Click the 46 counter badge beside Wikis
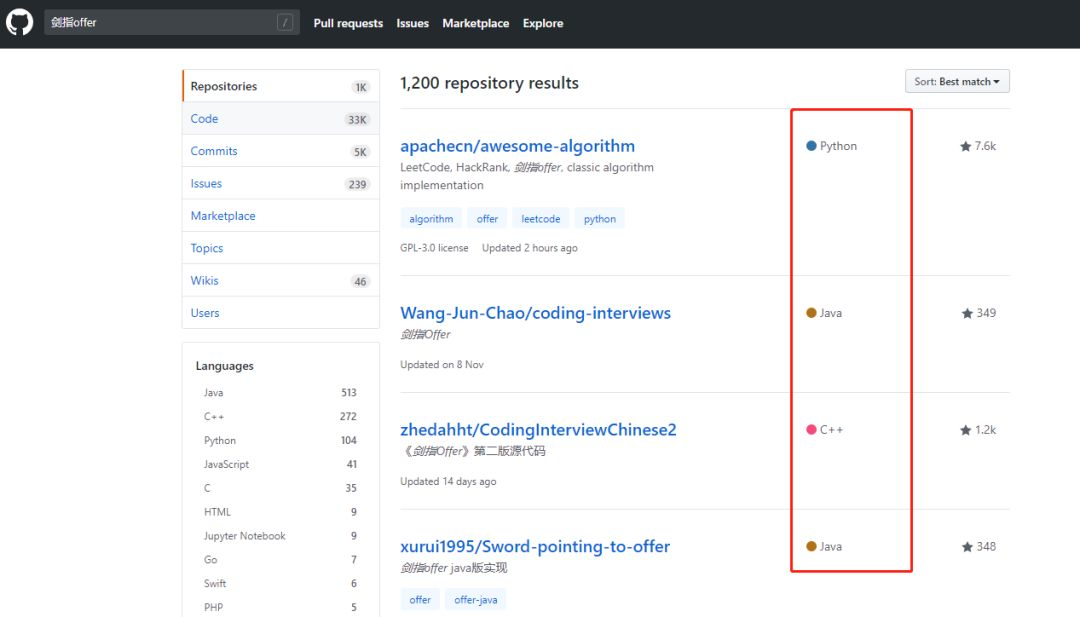Image resolution: width=1080 pixels, height=617 pixels. point(360,281)
